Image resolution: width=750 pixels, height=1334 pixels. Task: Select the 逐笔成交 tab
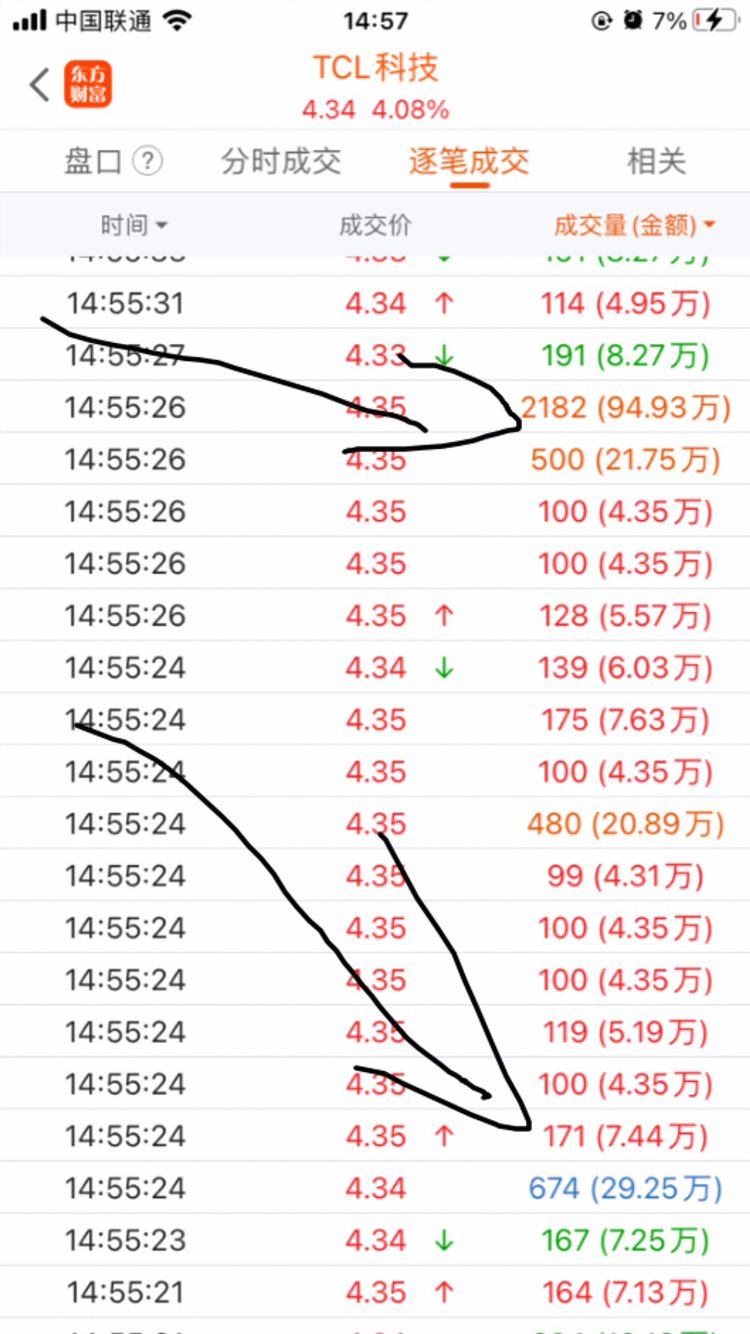click(x=468, y=160)
